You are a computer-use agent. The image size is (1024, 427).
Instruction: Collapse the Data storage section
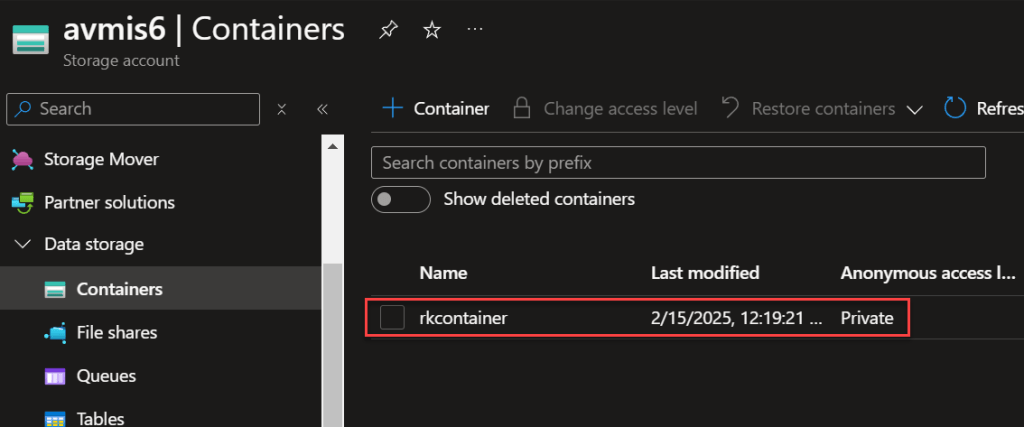click(x=22, y=245)
